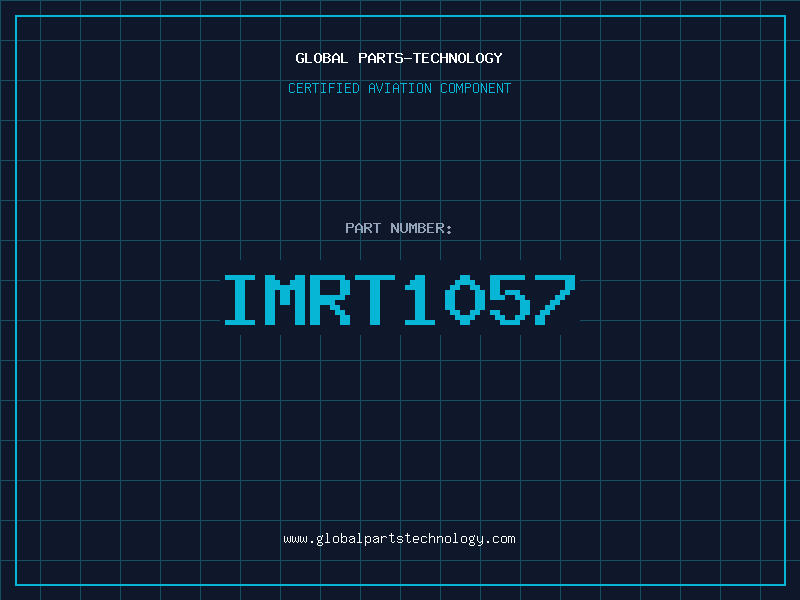Image resolution: width=800 pixels, height=600 pixels.
Task: Select the digit 0 in the part number
Action: [x=467, y=300]
